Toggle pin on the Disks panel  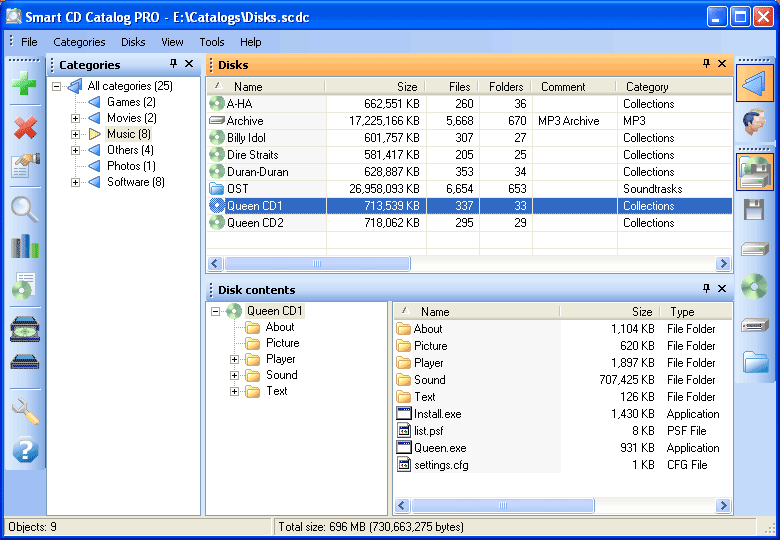(x=705, y=64)
